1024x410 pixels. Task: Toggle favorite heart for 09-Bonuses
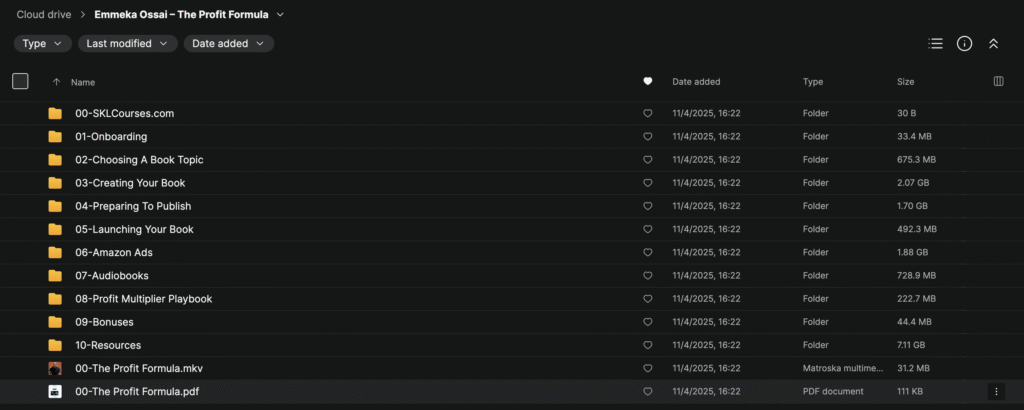(648, 322)
